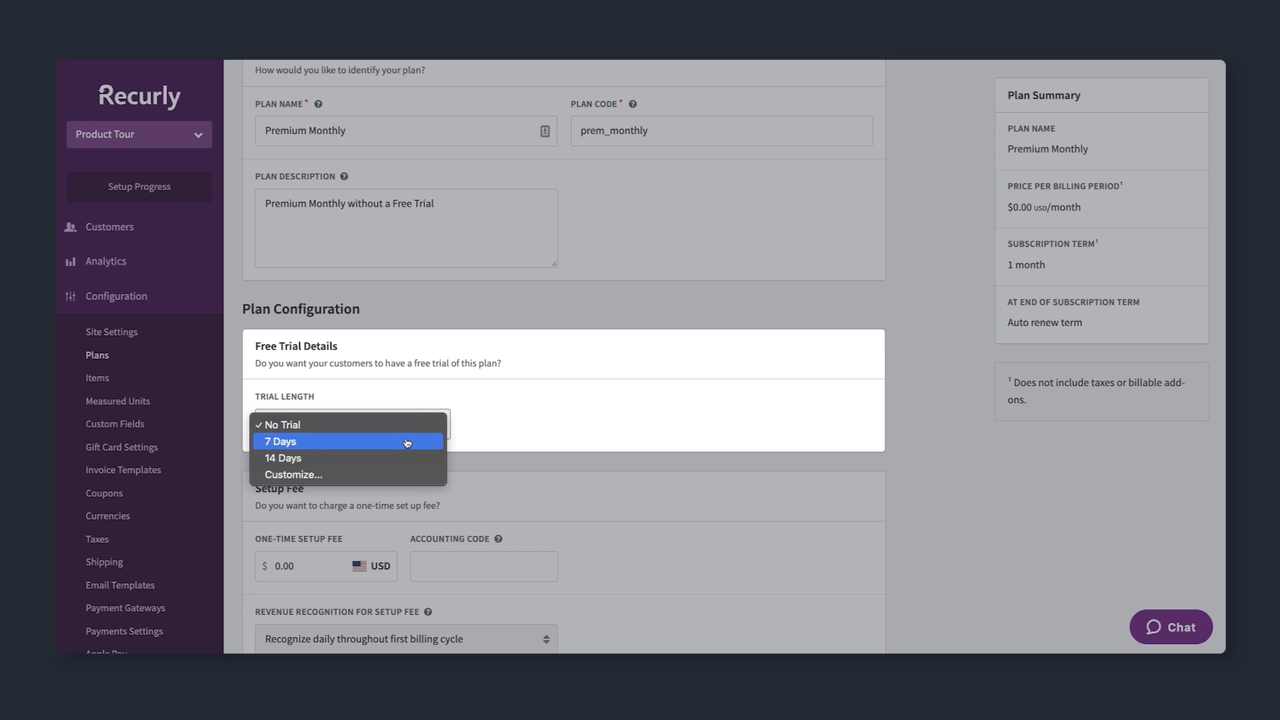Click the US flag in the setup fee field
The image size is (1280, 720).
tap(360, 565)
